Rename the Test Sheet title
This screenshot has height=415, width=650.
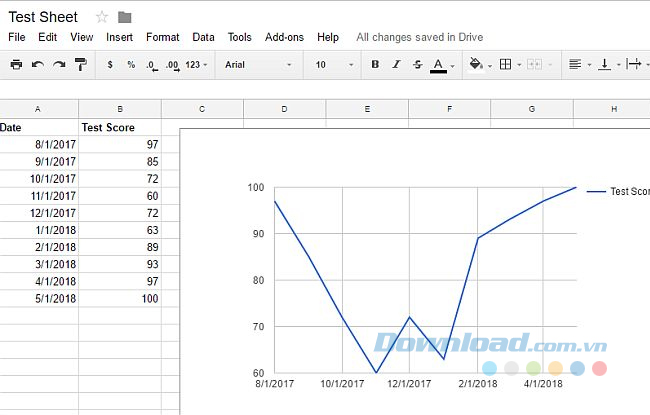click(x=43, y=17)
